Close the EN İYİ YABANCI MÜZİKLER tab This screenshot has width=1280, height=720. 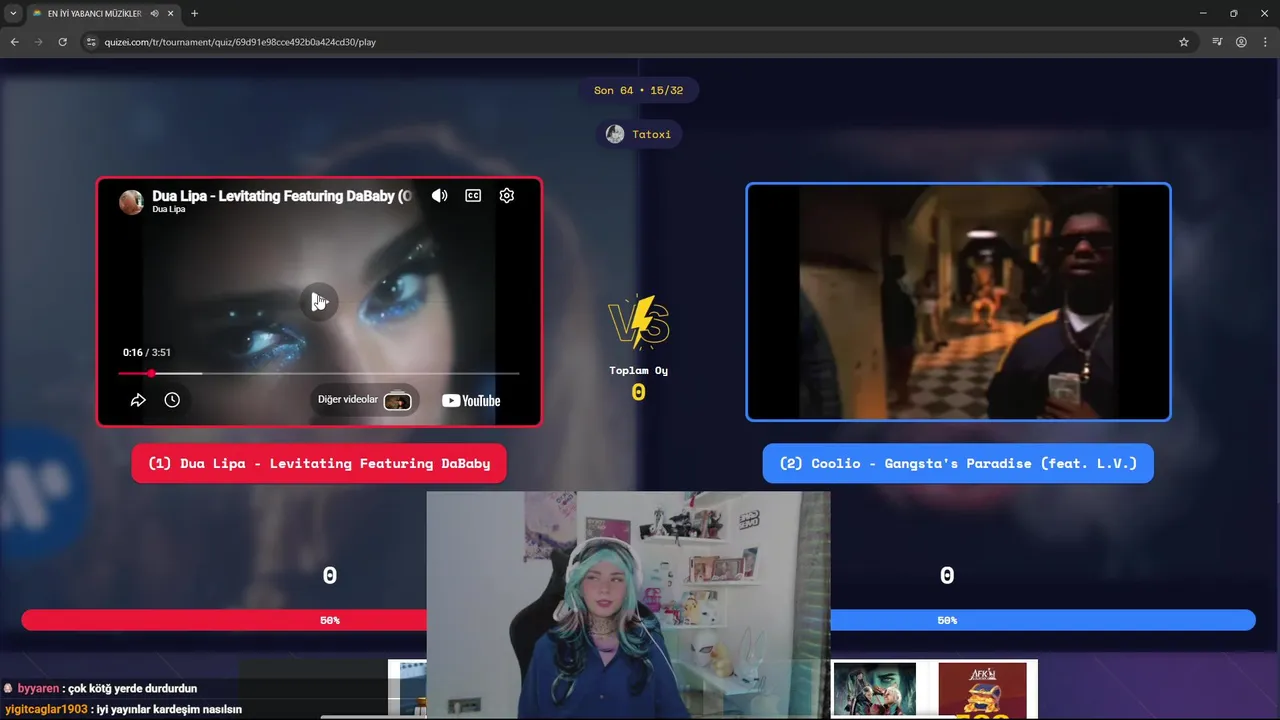pos(171,14)
